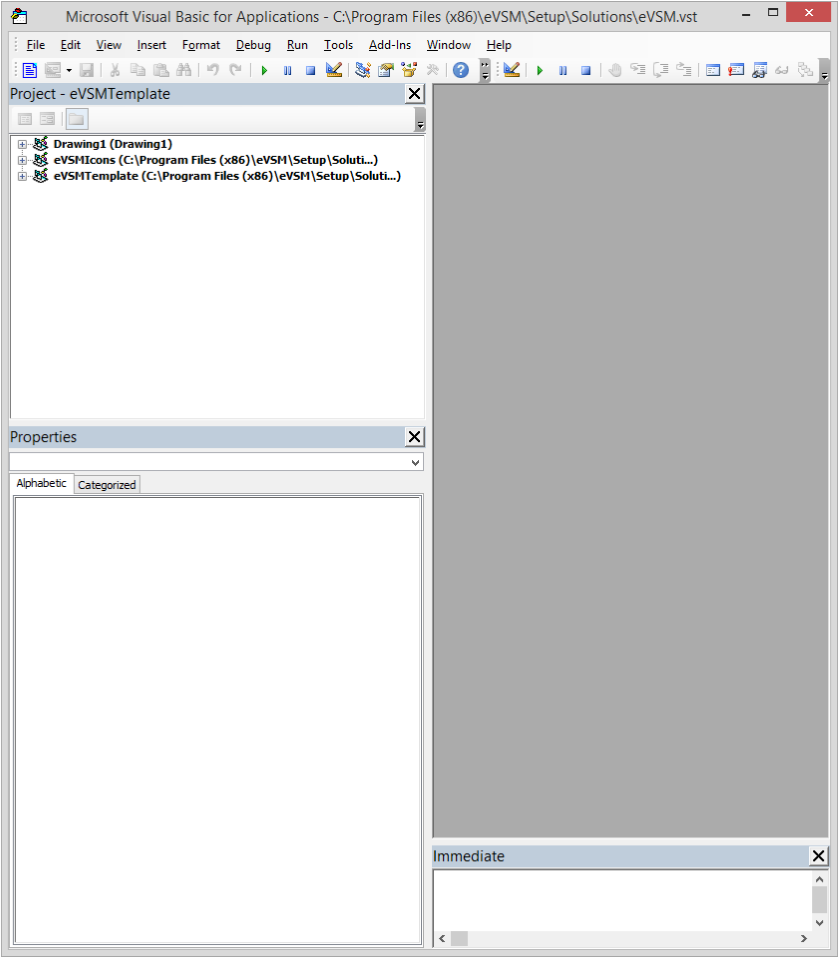Switch to the Alphabetic tab
The width and height of the screenshot is (839, 958).
(42, 483)
